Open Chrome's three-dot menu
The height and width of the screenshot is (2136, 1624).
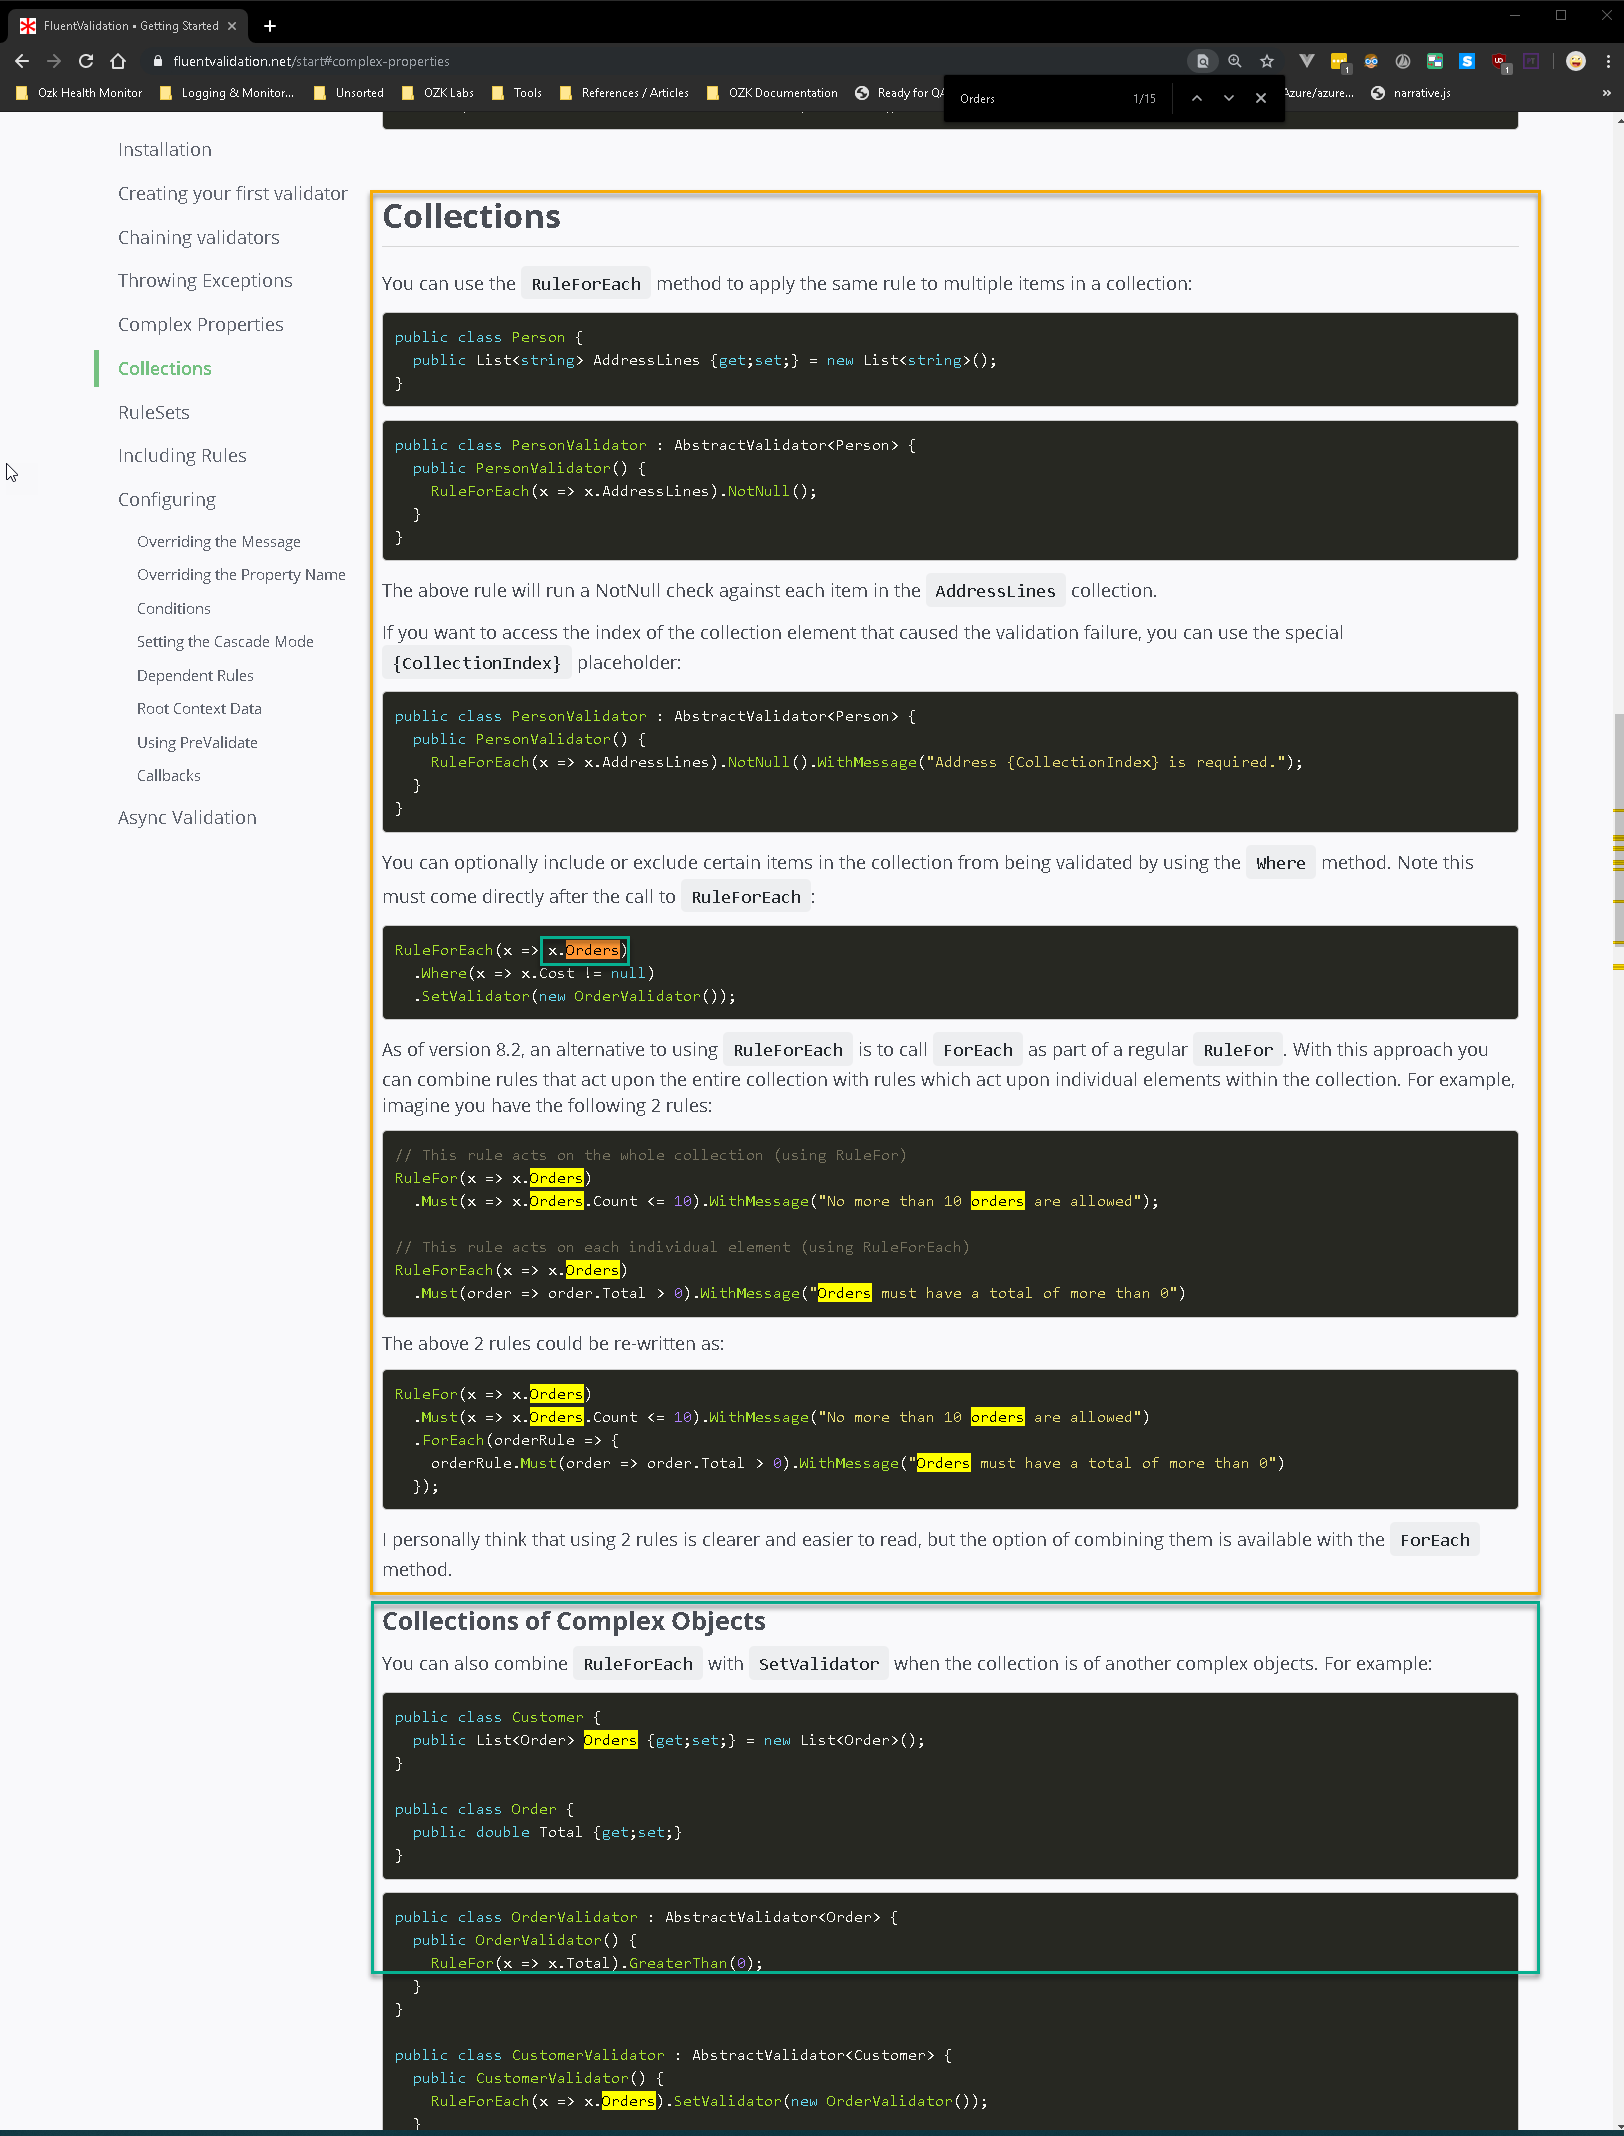click(x=1609, y=61)
